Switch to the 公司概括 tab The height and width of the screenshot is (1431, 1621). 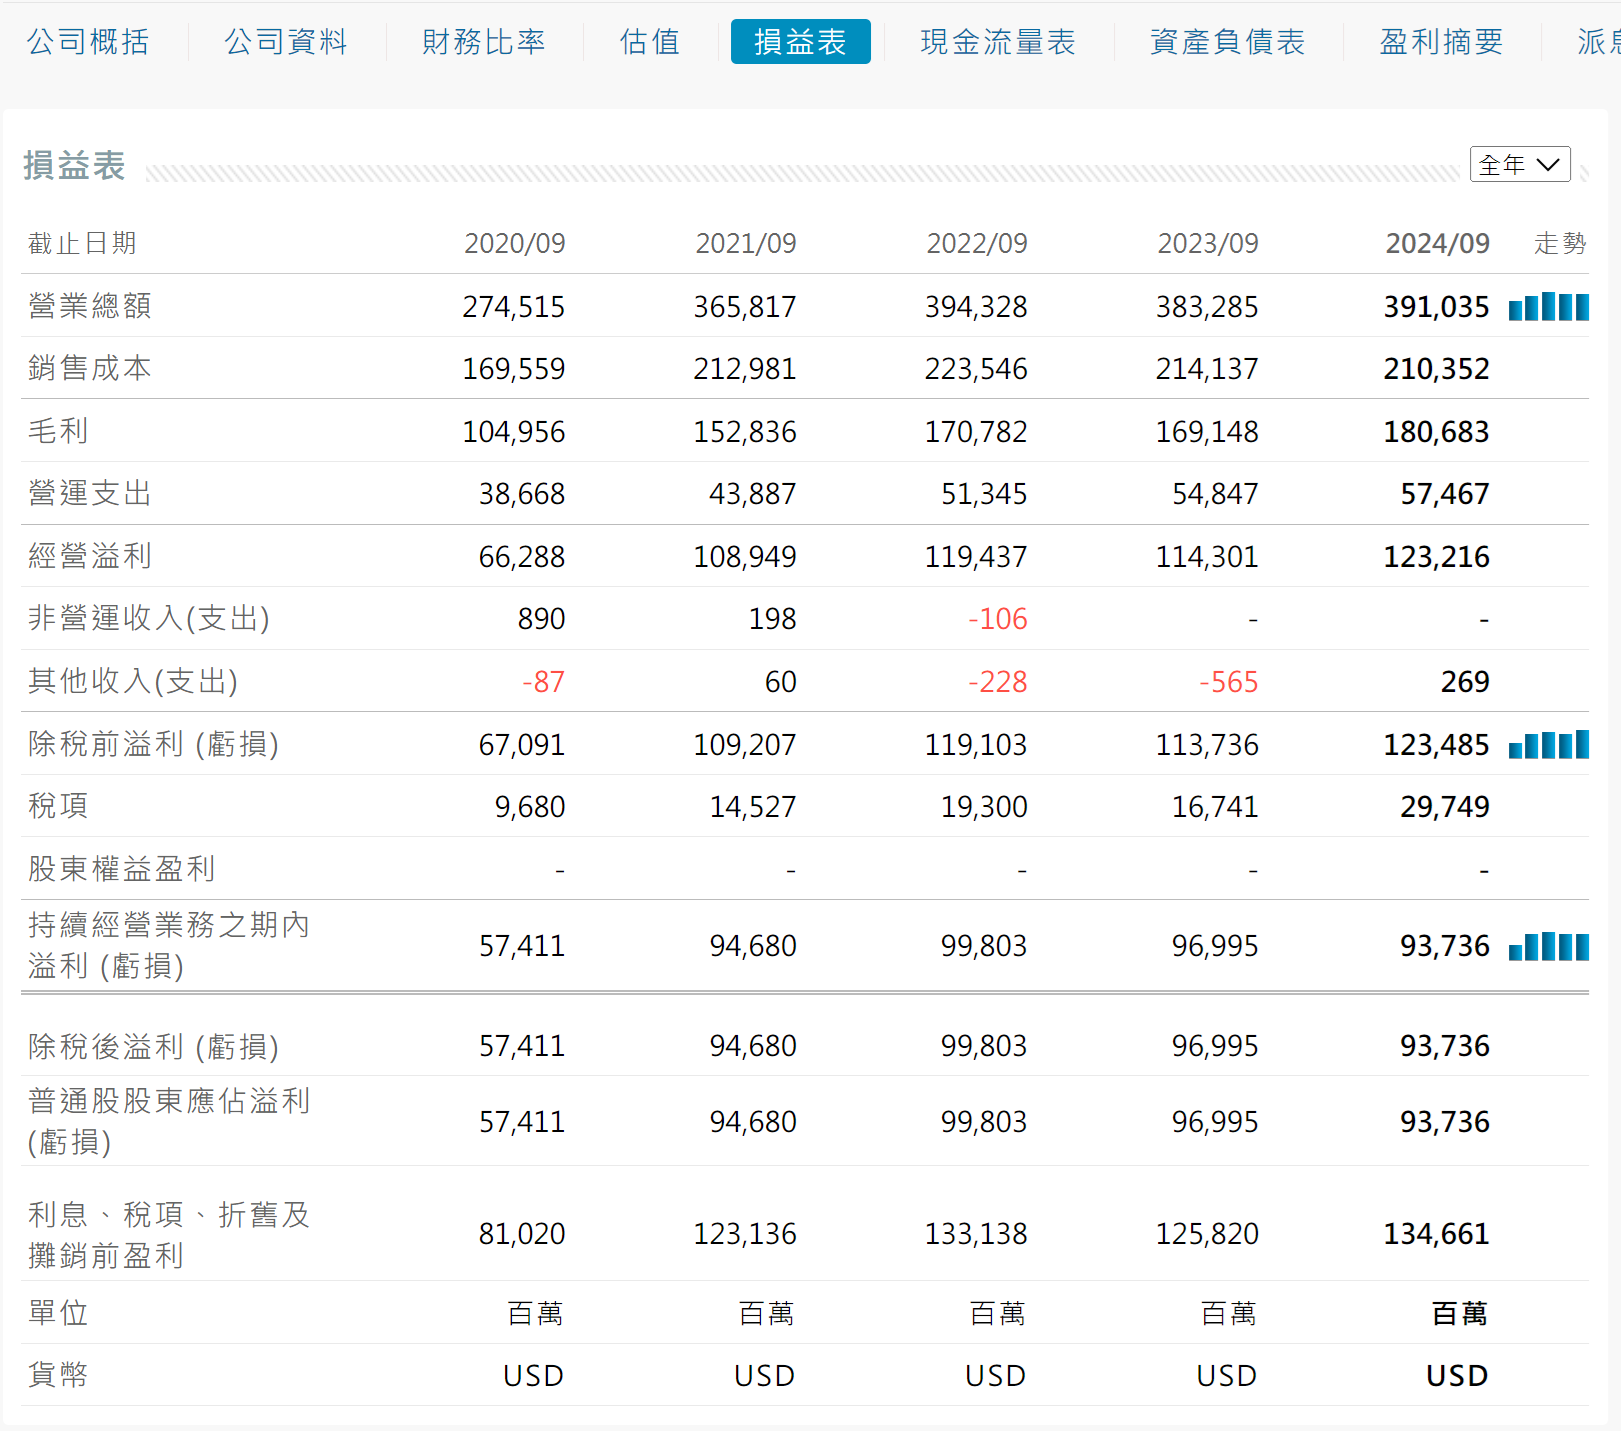point(88,42)
